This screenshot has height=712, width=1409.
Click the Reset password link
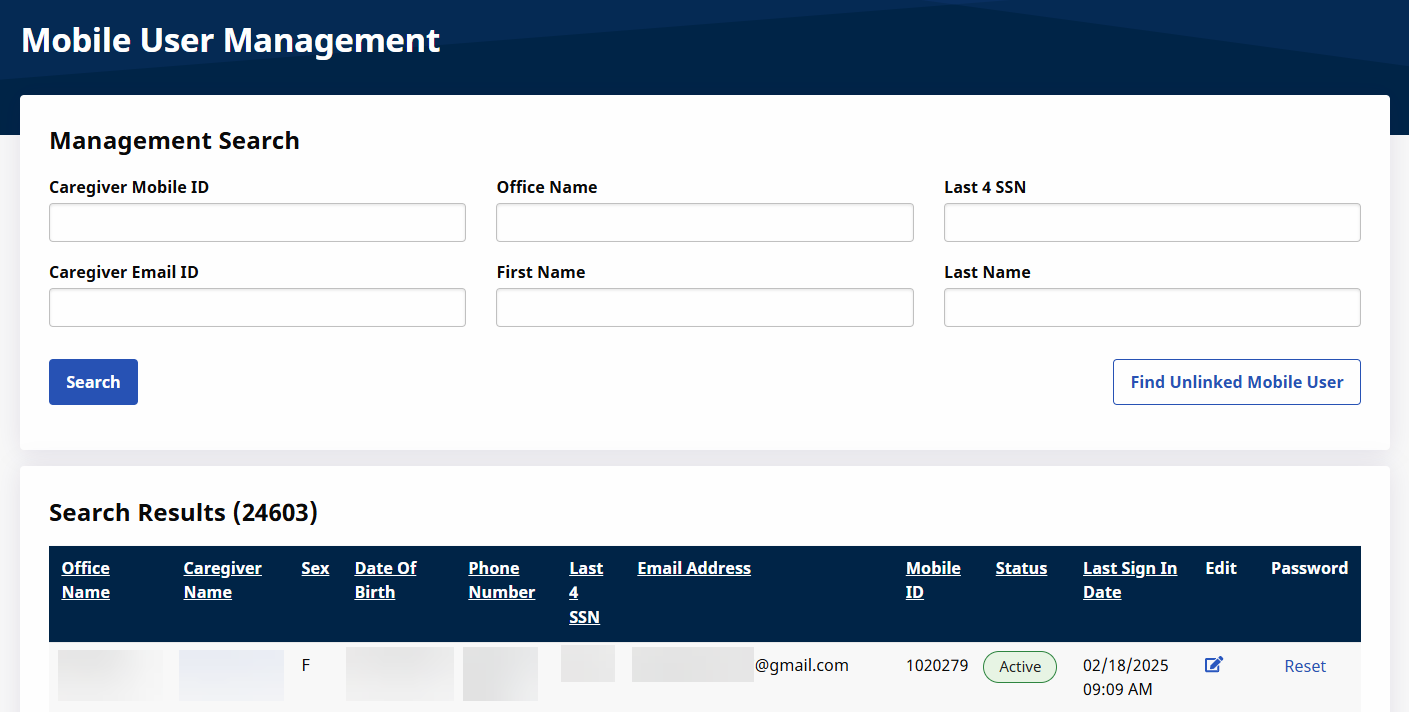click(1305, 666)
